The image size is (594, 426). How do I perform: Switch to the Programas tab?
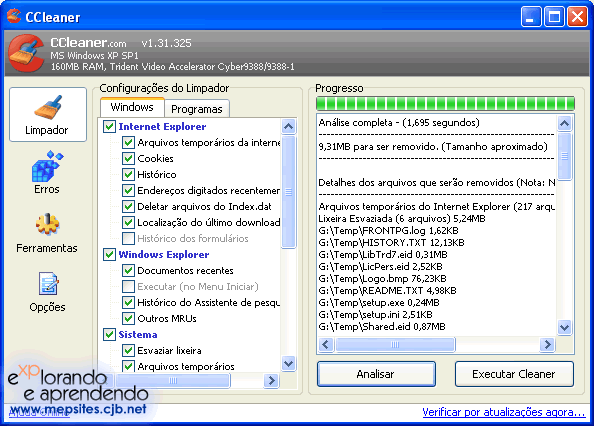(197, 109)
